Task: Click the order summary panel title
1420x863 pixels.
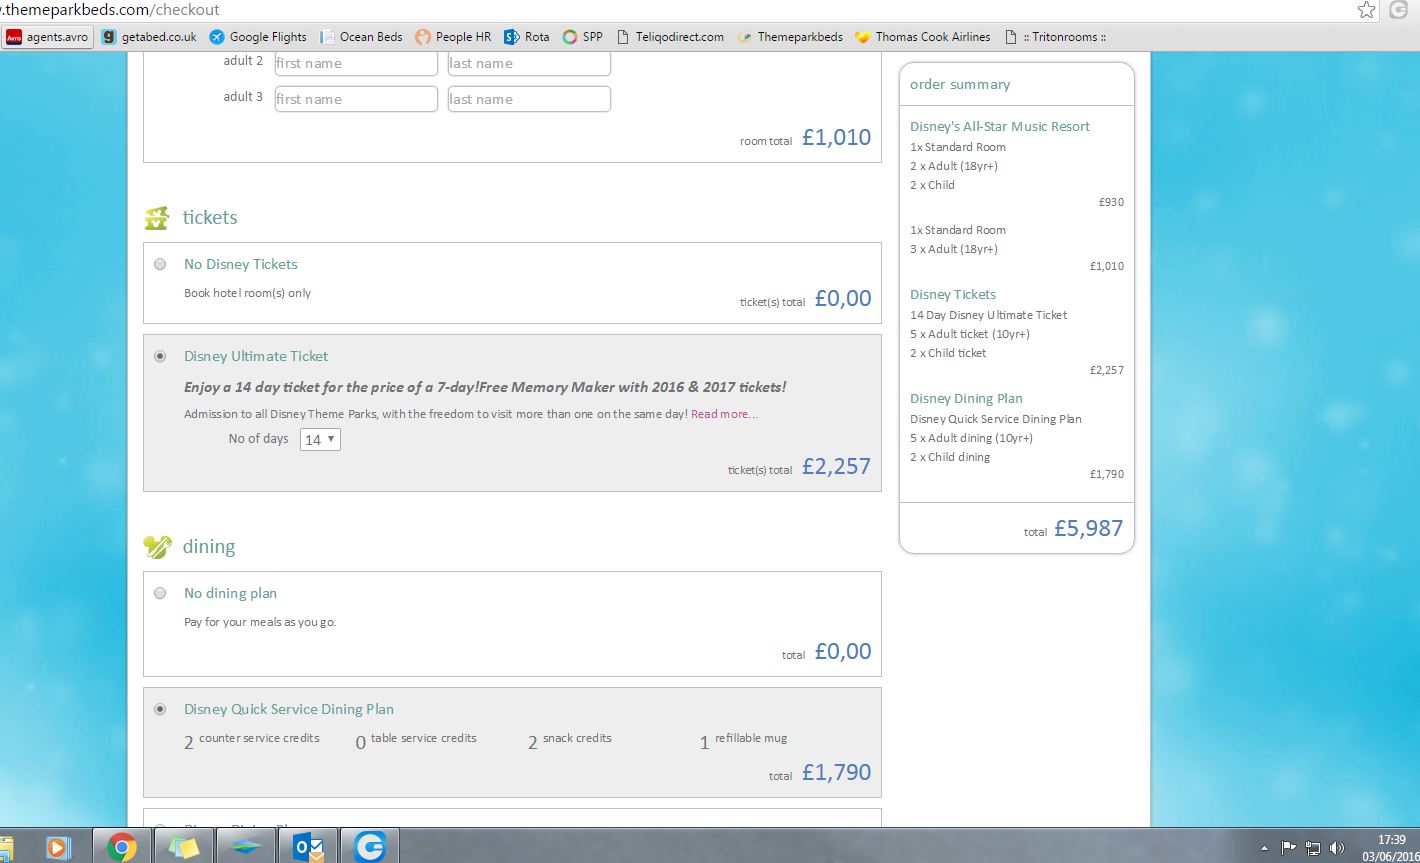Action: tap(960, 84)
